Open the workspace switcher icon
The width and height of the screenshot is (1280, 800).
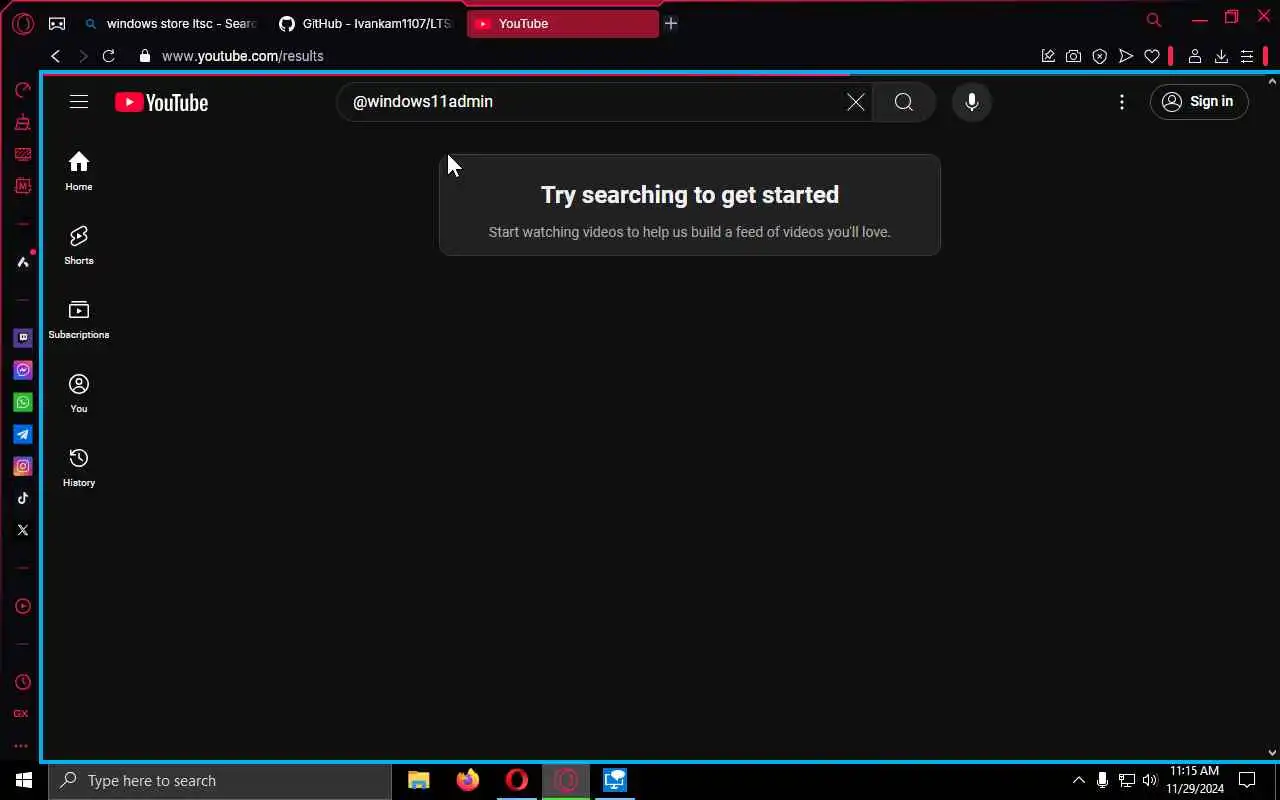57,24
